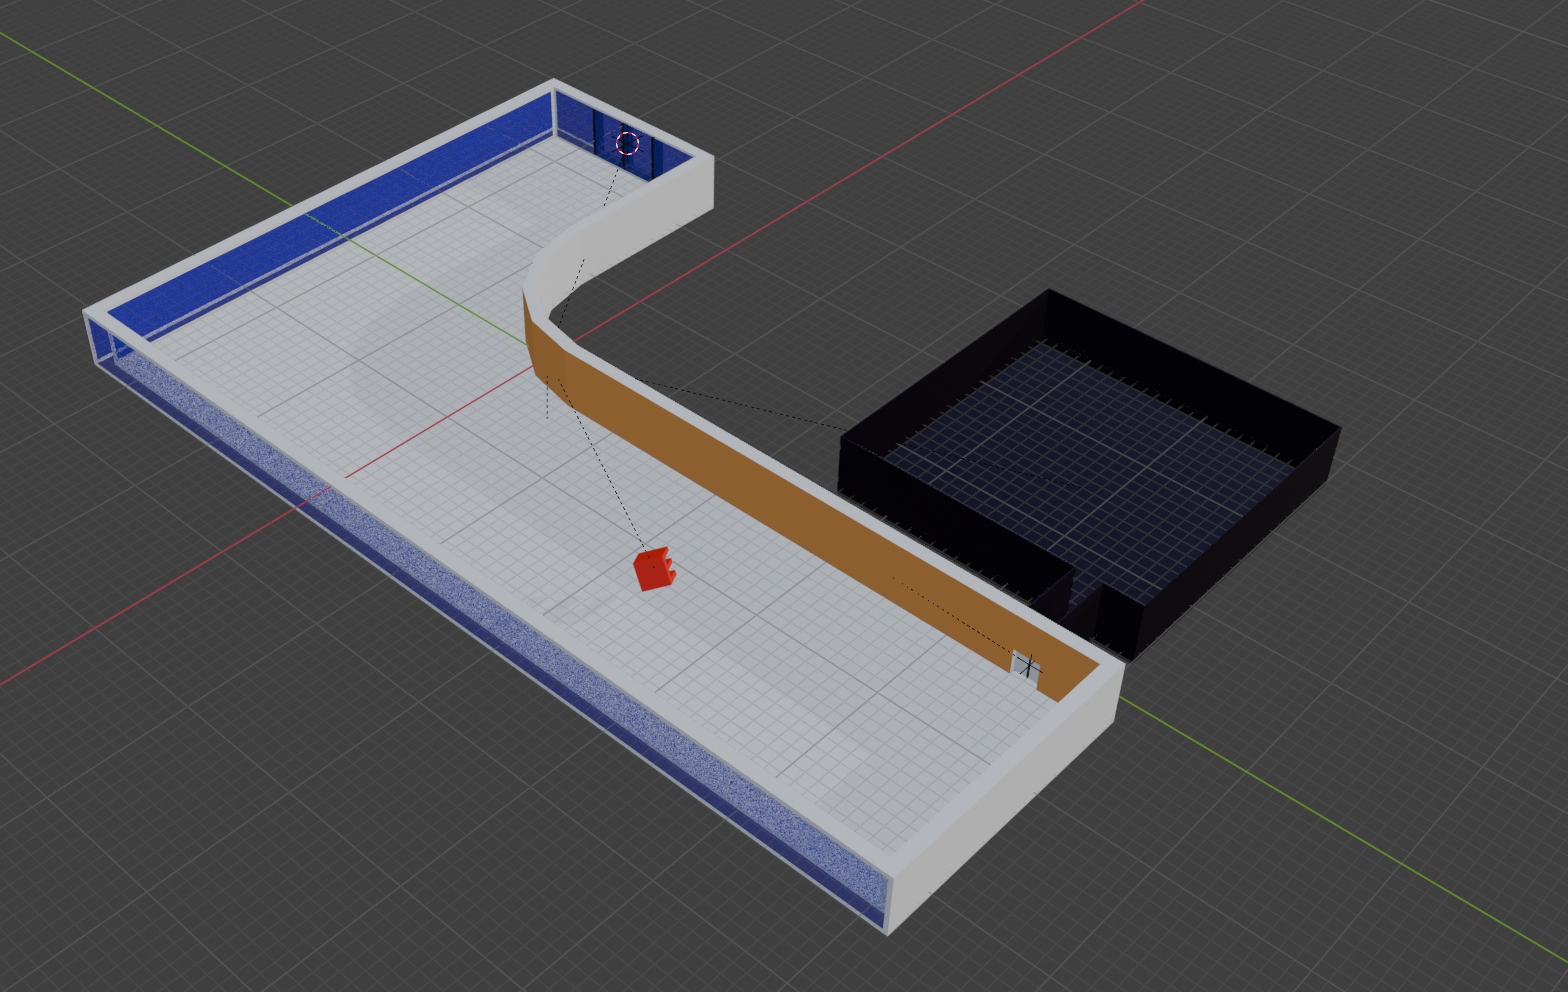Select the short glass wall at the left end
The image size is (1568, 992).
click(101, 342)
